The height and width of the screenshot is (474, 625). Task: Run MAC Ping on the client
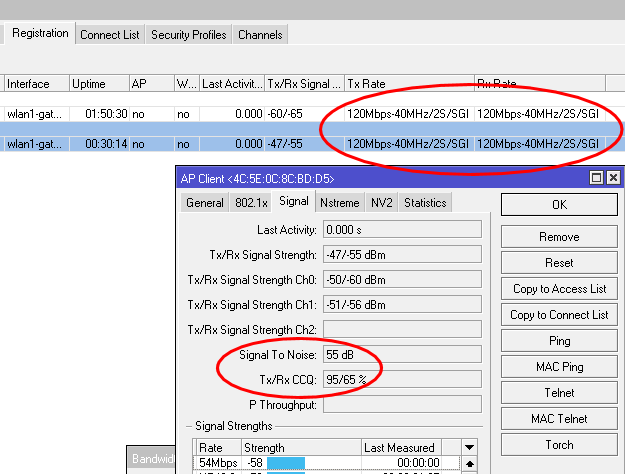click(559, 367)
